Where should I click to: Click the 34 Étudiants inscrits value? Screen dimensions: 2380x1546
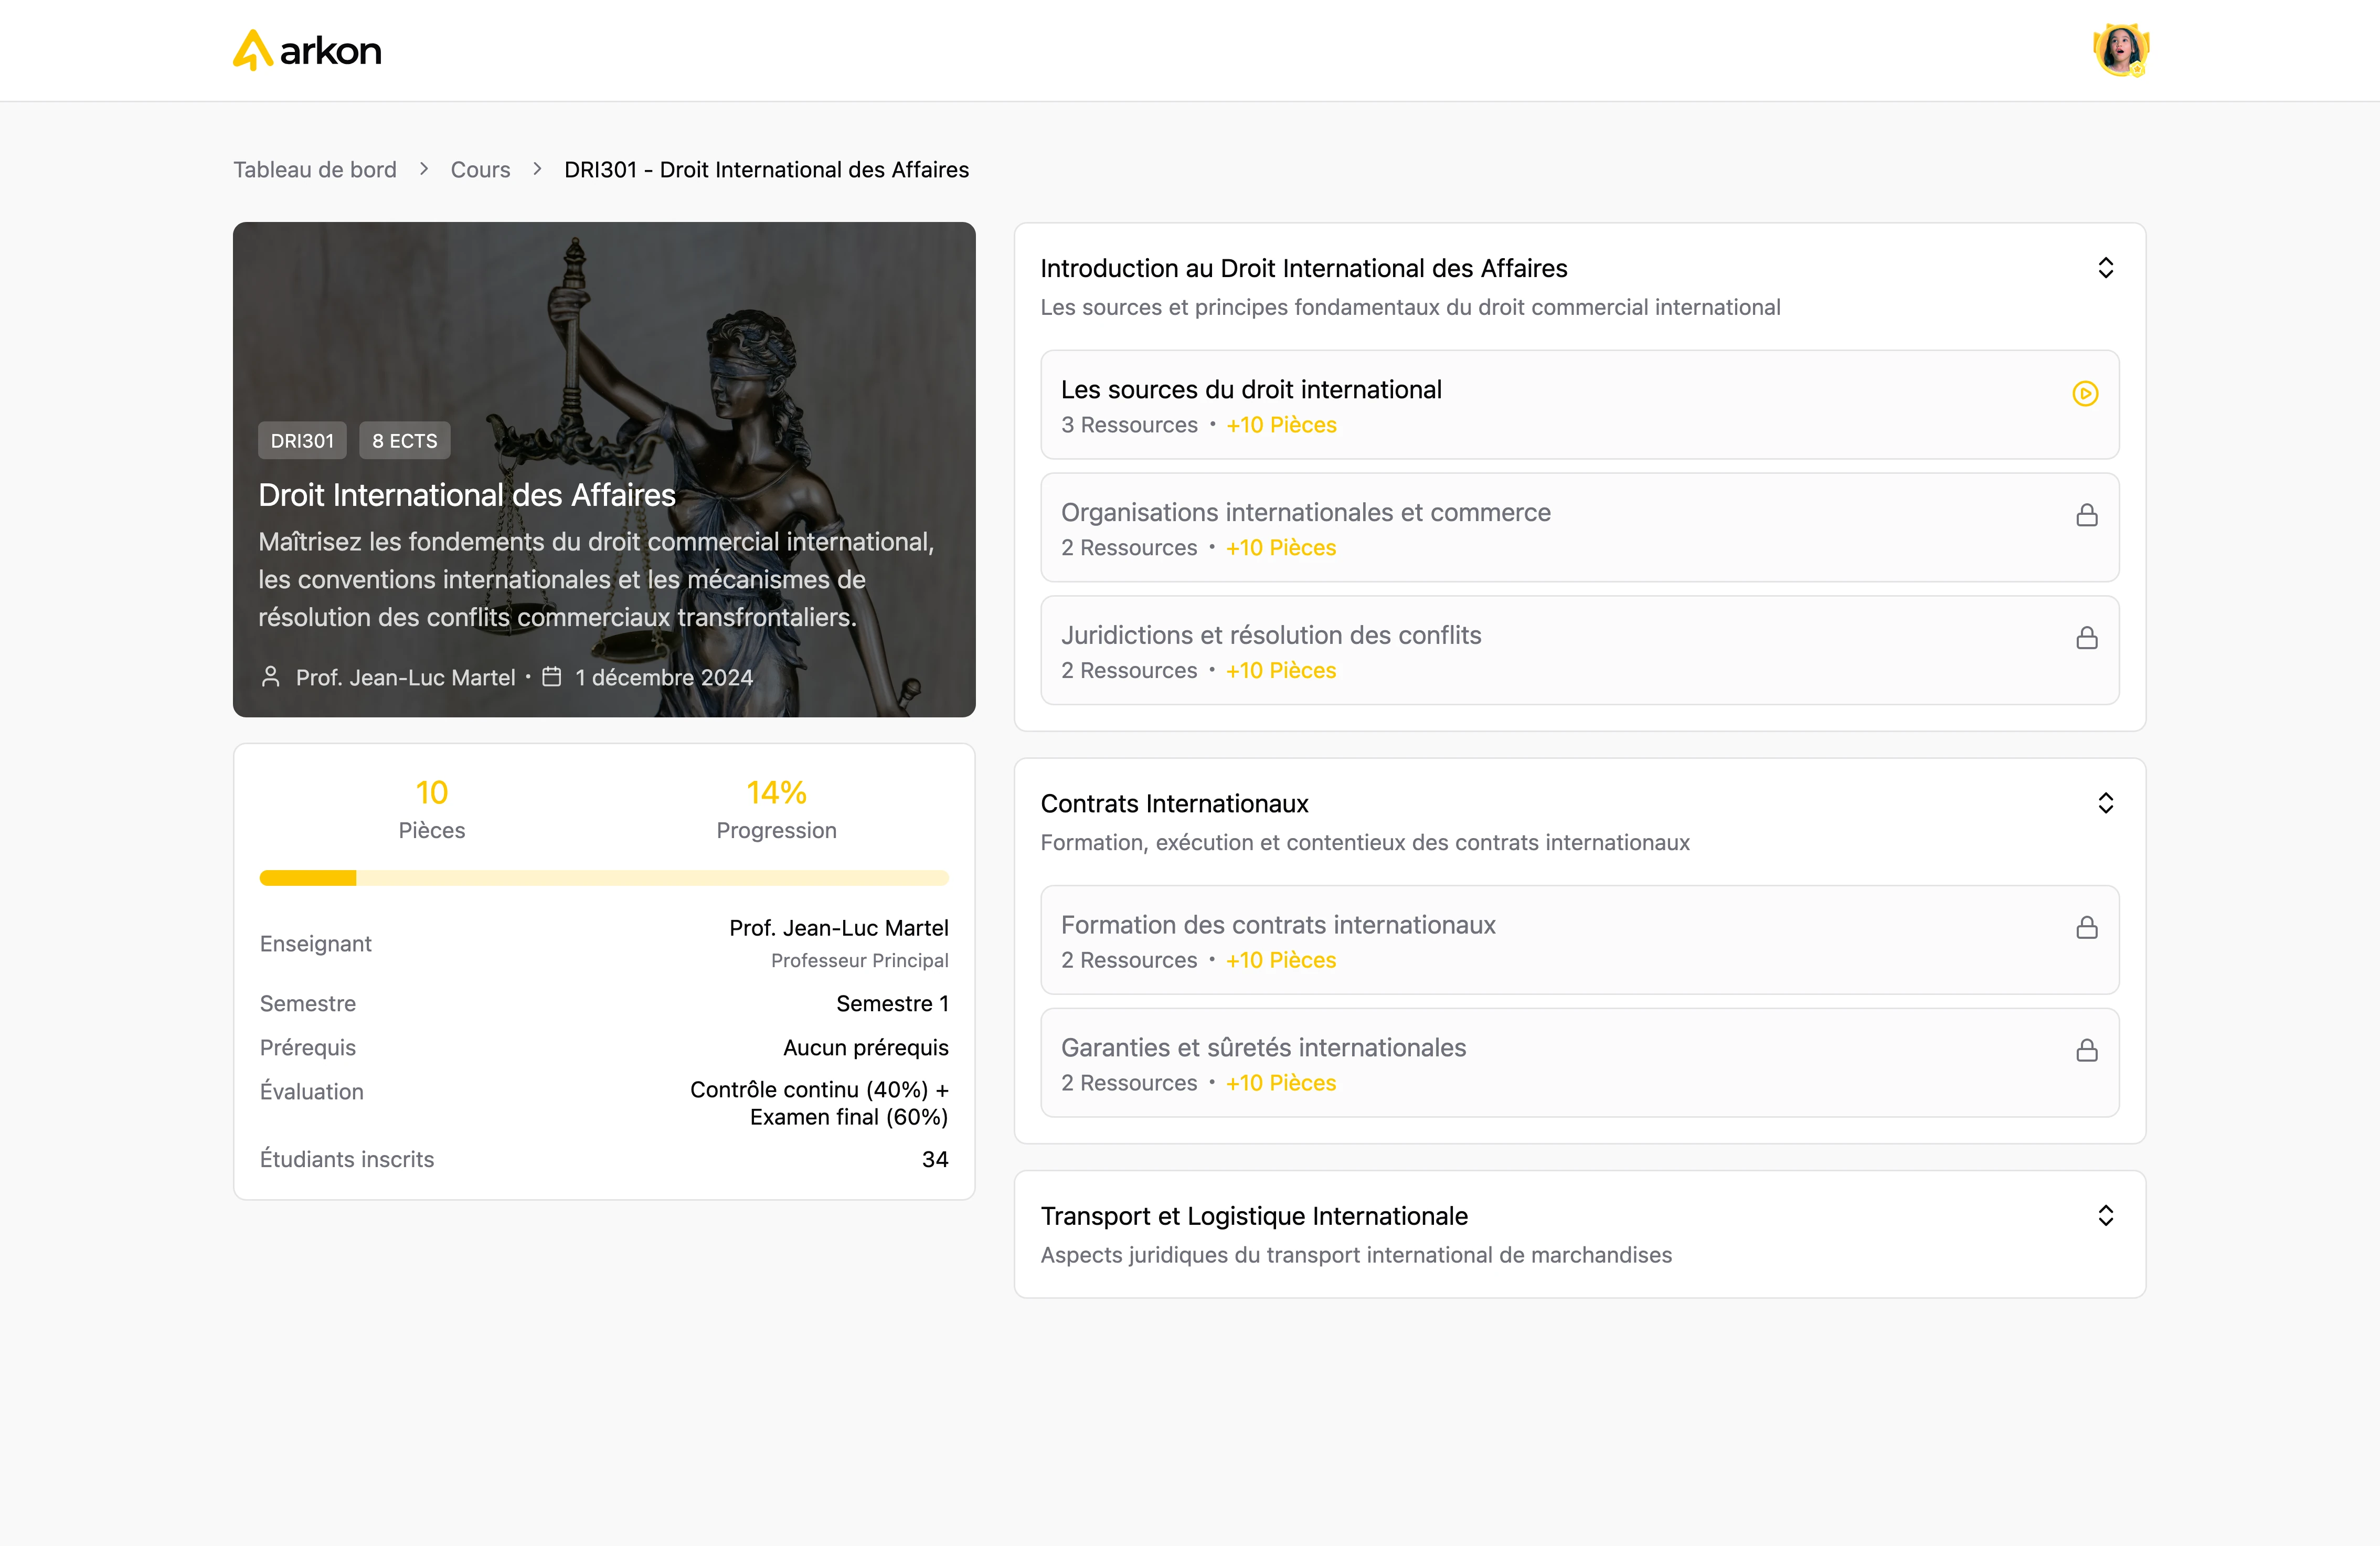pos(934,1159)
